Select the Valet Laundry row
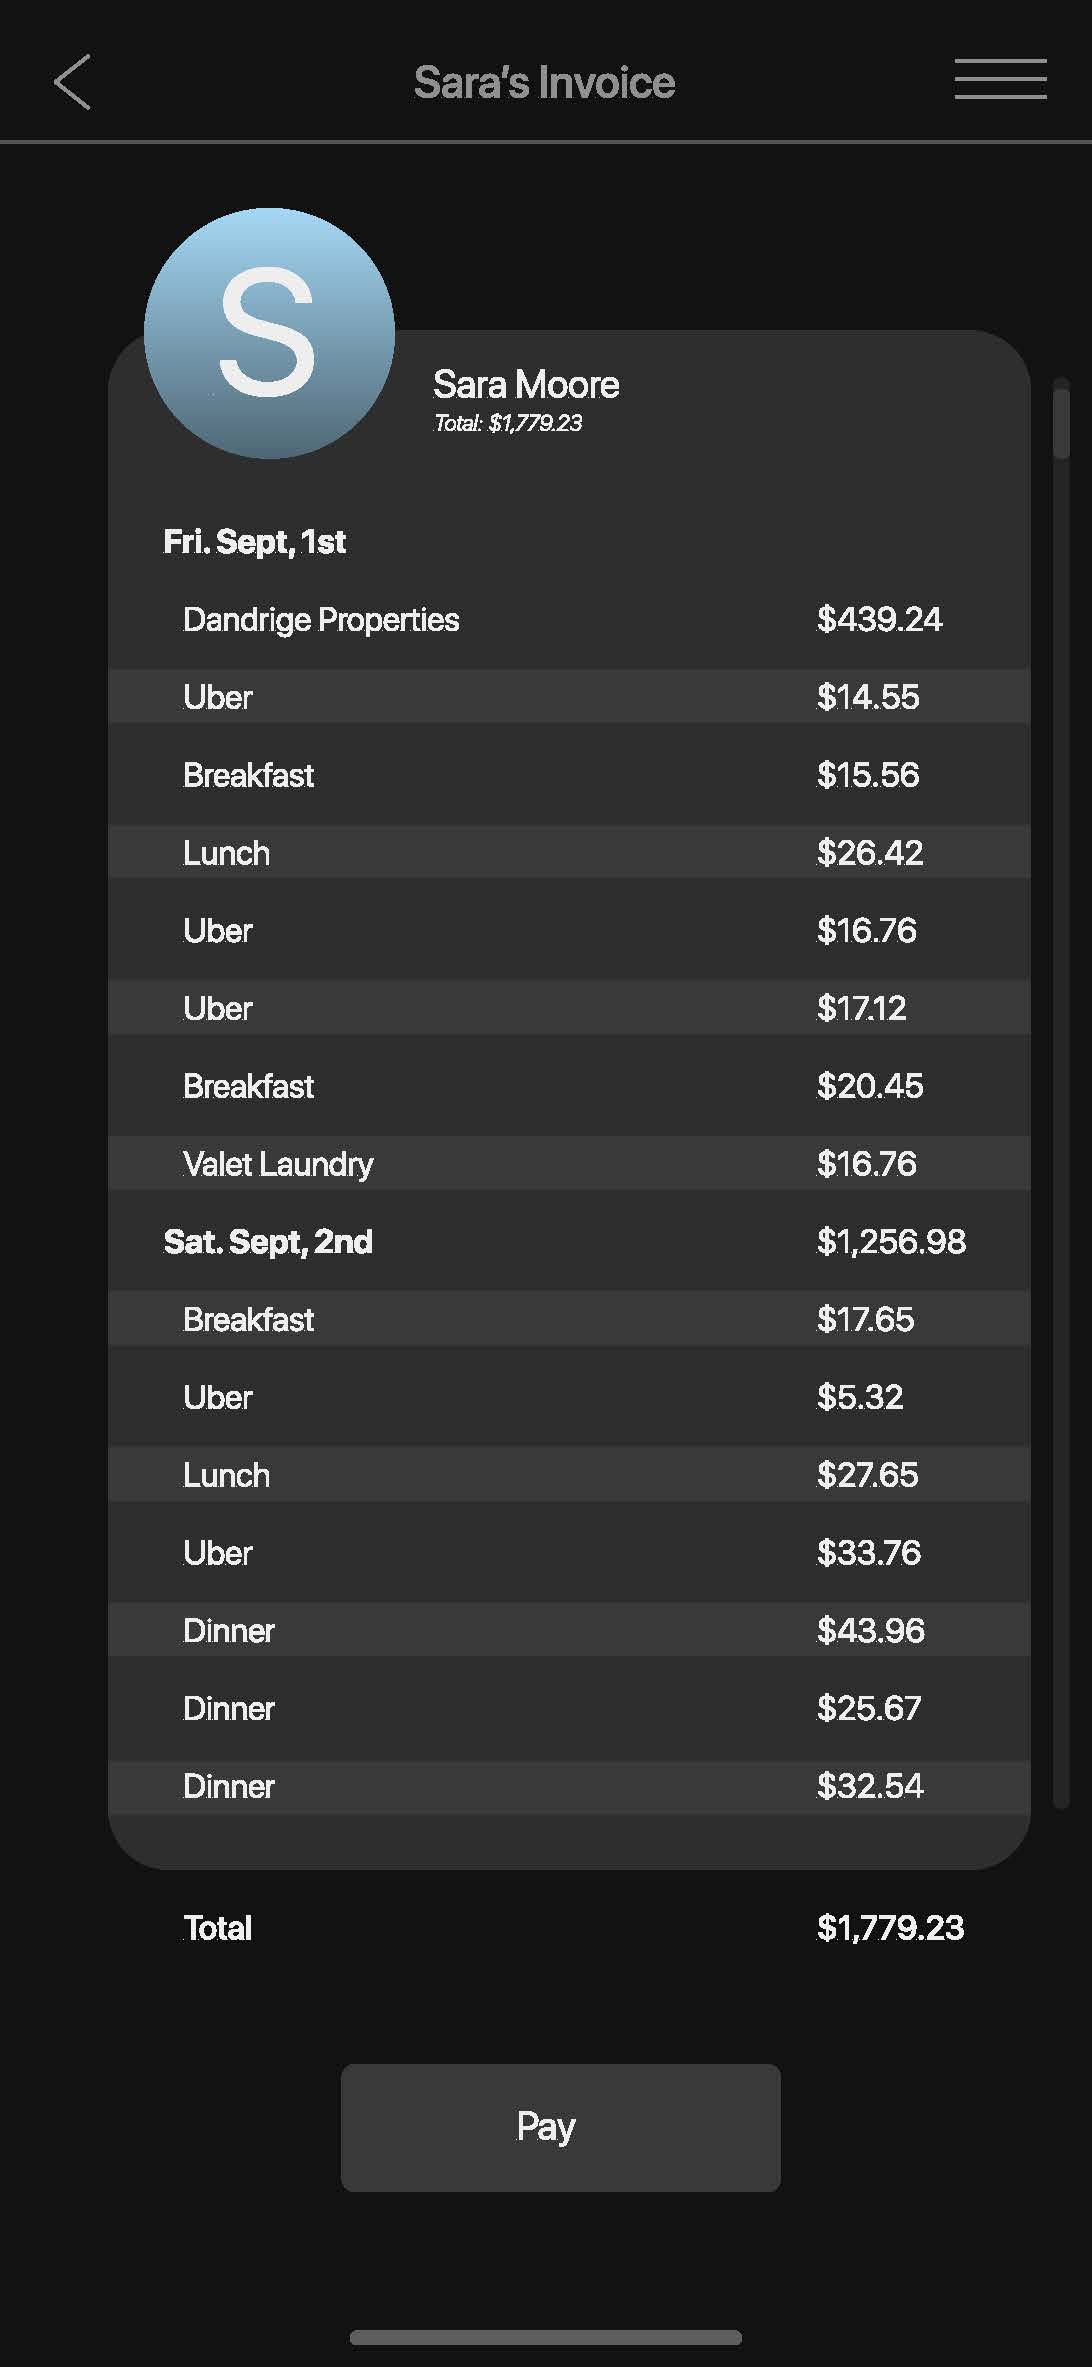Screen dimensions: 1092x2367 coord(569,1163)
